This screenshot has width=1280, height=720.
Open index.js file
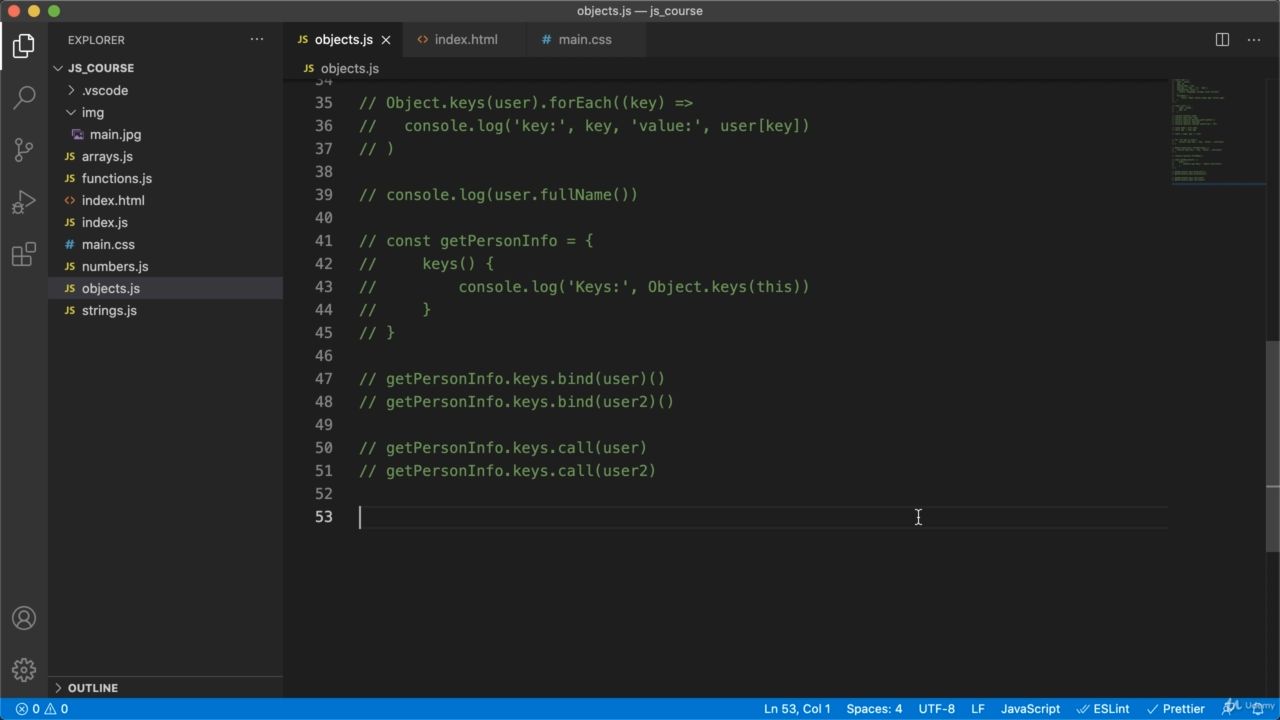pyautogui.click(x=104, y=222)
